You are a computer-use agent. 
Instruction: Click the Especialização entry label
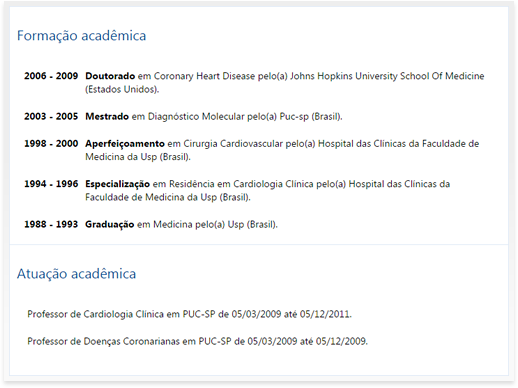click(117, 184)
